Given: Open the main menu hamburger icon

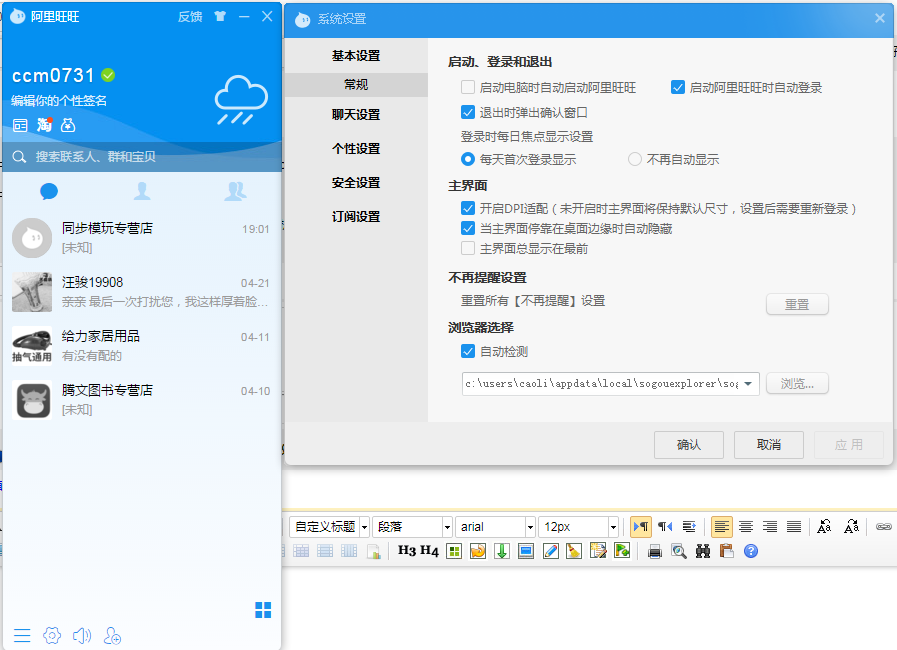Looking at the screenshot, I should click(22, 636).
